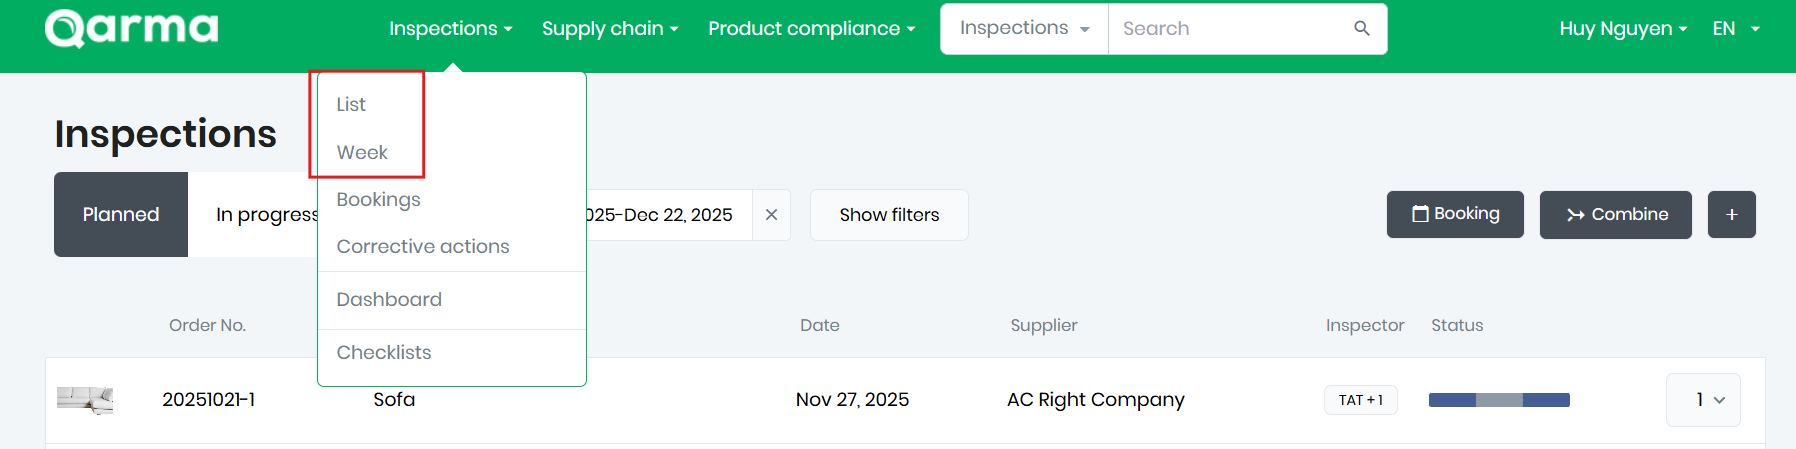Open the Sofa product thumbnail
Viewport: 1796px width, 449px height.
85,400
